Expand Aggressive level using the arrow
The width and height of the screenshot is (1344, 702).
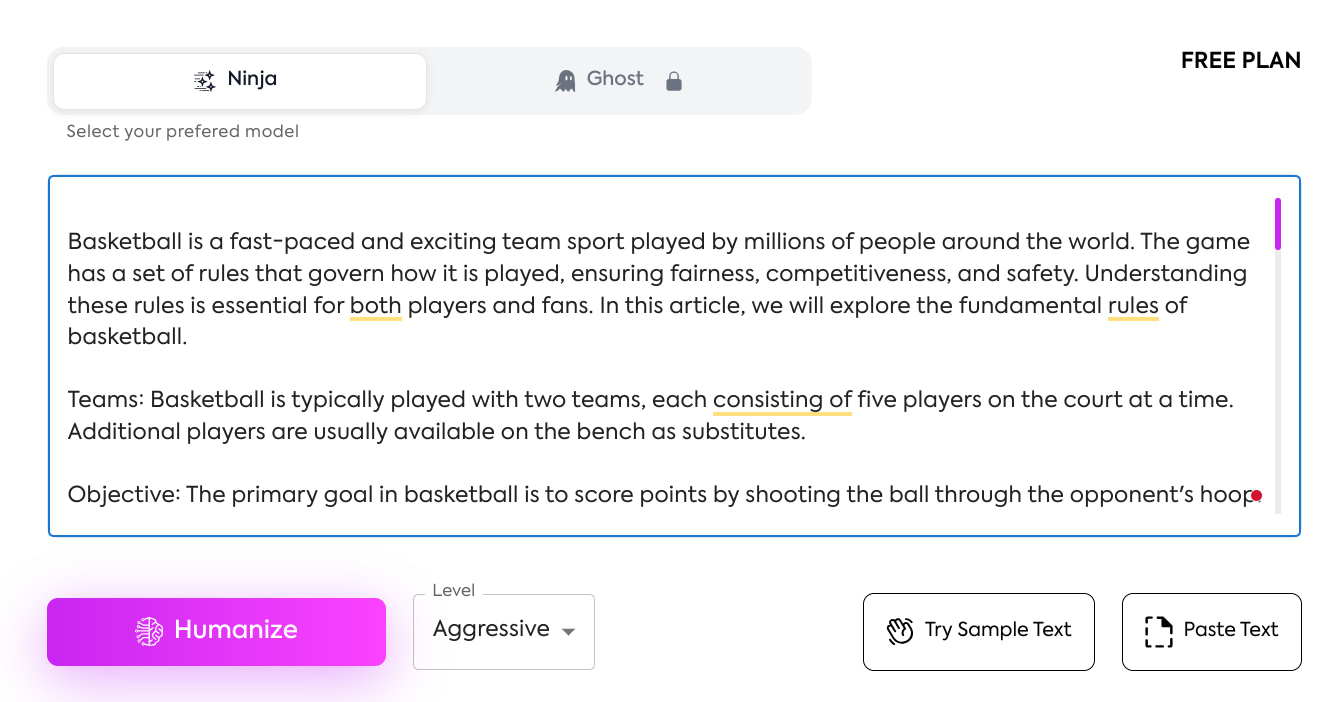pyautogui.click(x=568, y=632)
